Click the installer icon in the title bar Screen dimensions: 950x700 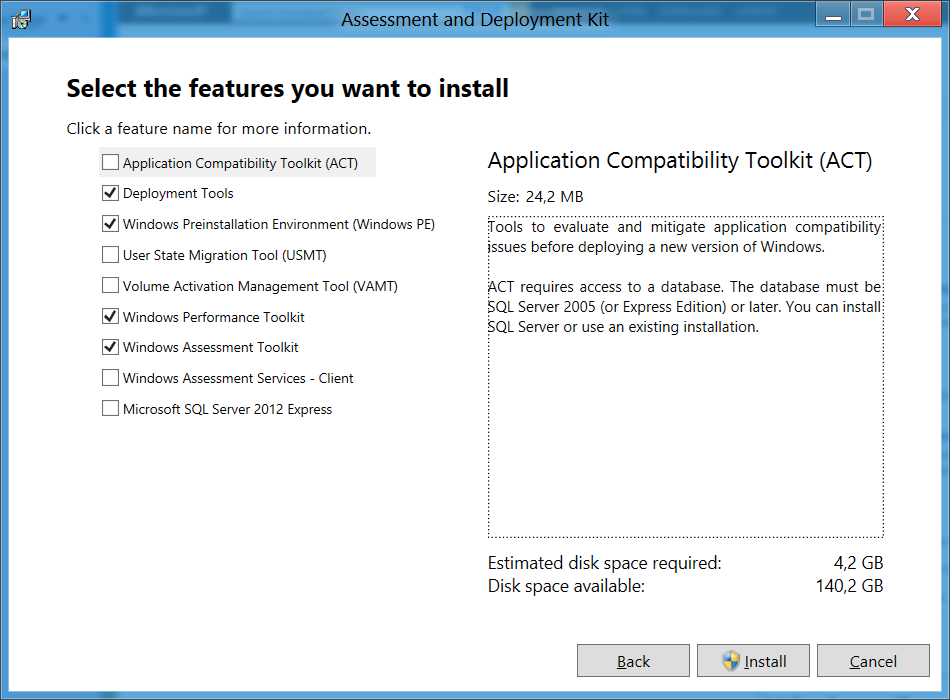point(21,19)
